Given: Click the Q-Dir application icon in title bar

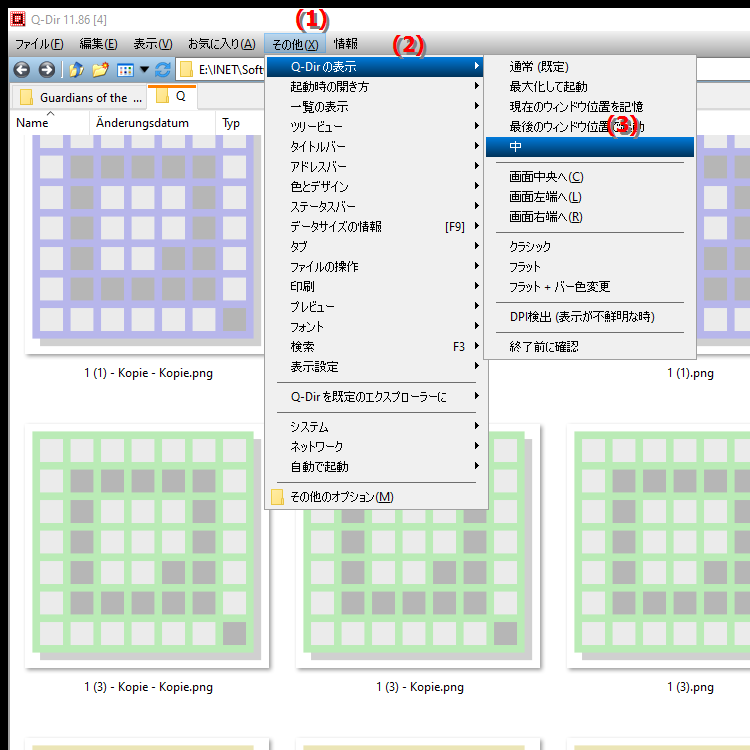Looking at the screenshot, I should 18,19.
